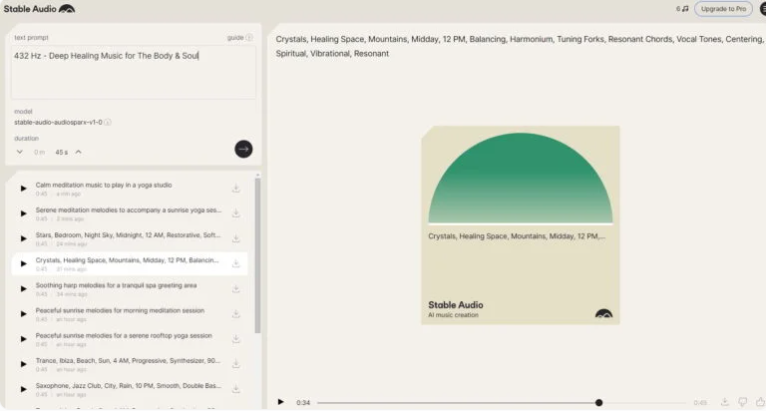Screen dimensions: 766x411
Task: Give thumbs down on current track
Action: coord(743,402)
